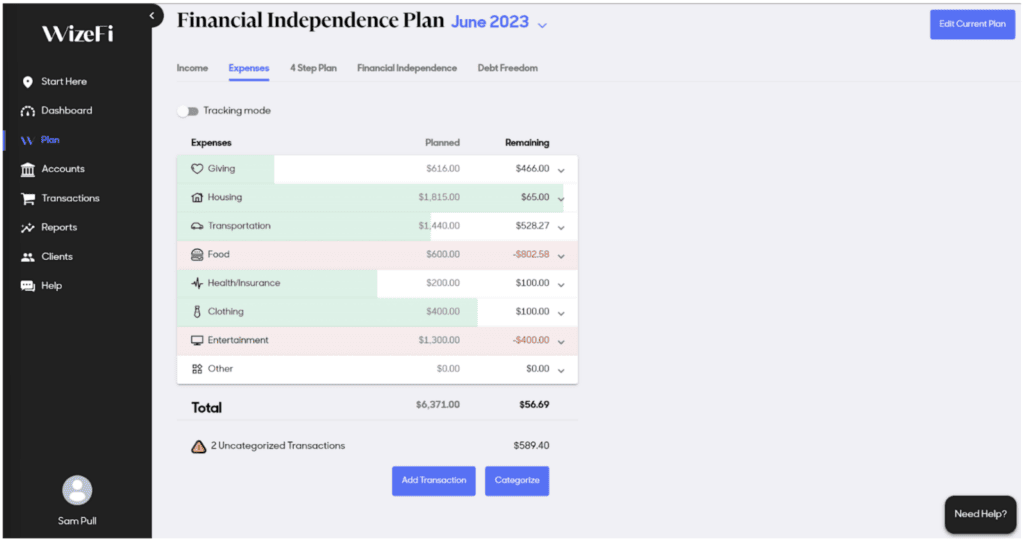Expand the Food expense row chevron

(561, 256)
